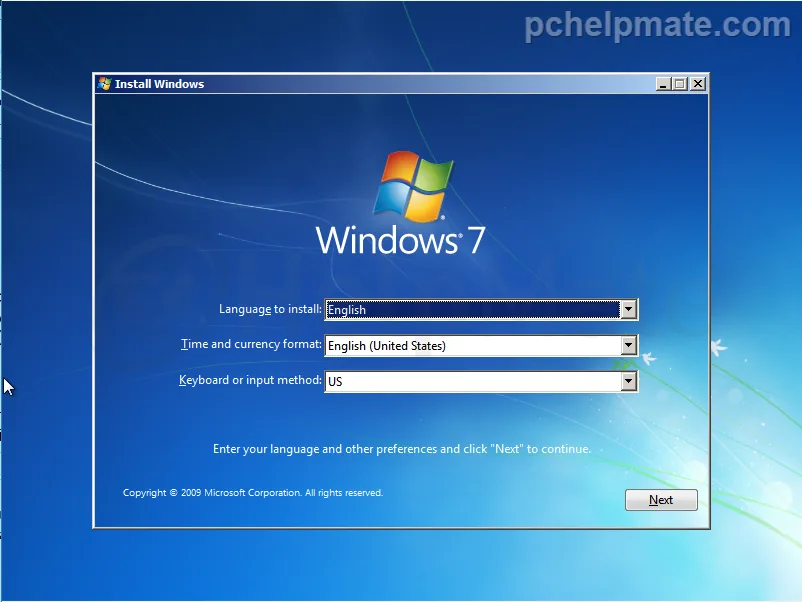Open the Time and currency format dropdown arrow
The width and height of the screenshot is (802, 602).
coord(629,345)
